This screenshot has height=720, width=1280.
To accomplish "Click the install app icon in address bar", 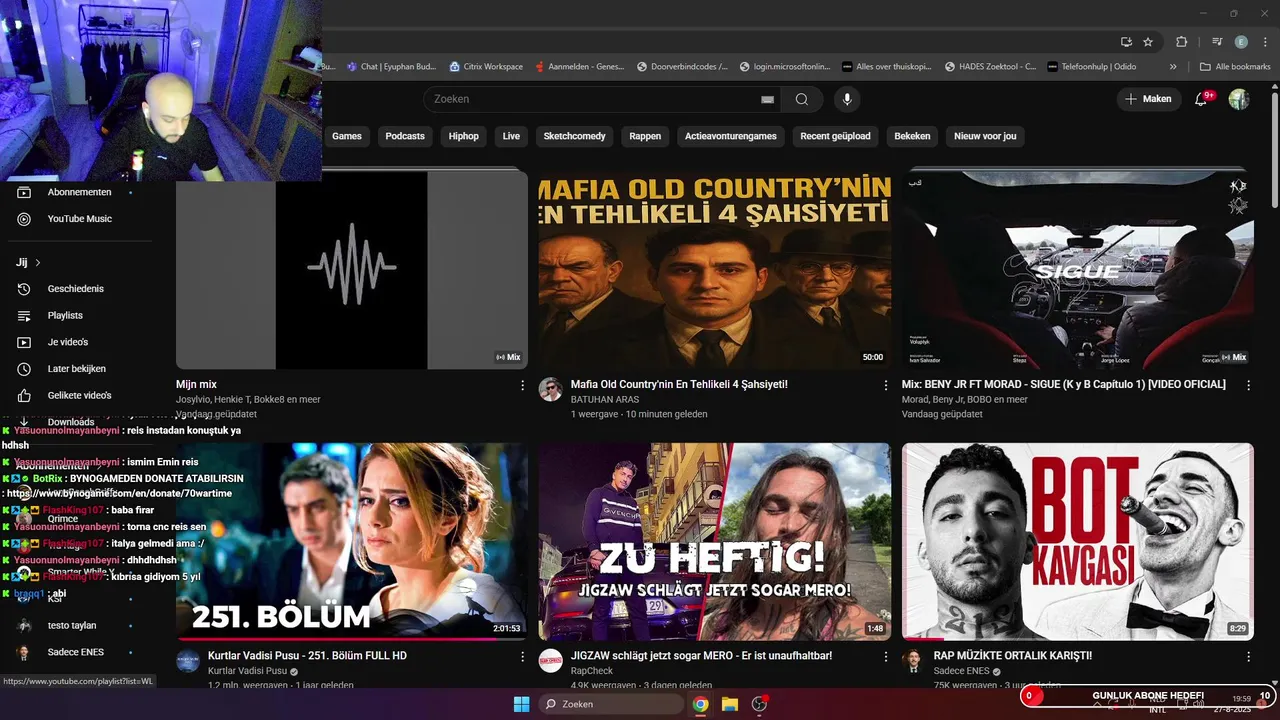I will click(1126, 42).
